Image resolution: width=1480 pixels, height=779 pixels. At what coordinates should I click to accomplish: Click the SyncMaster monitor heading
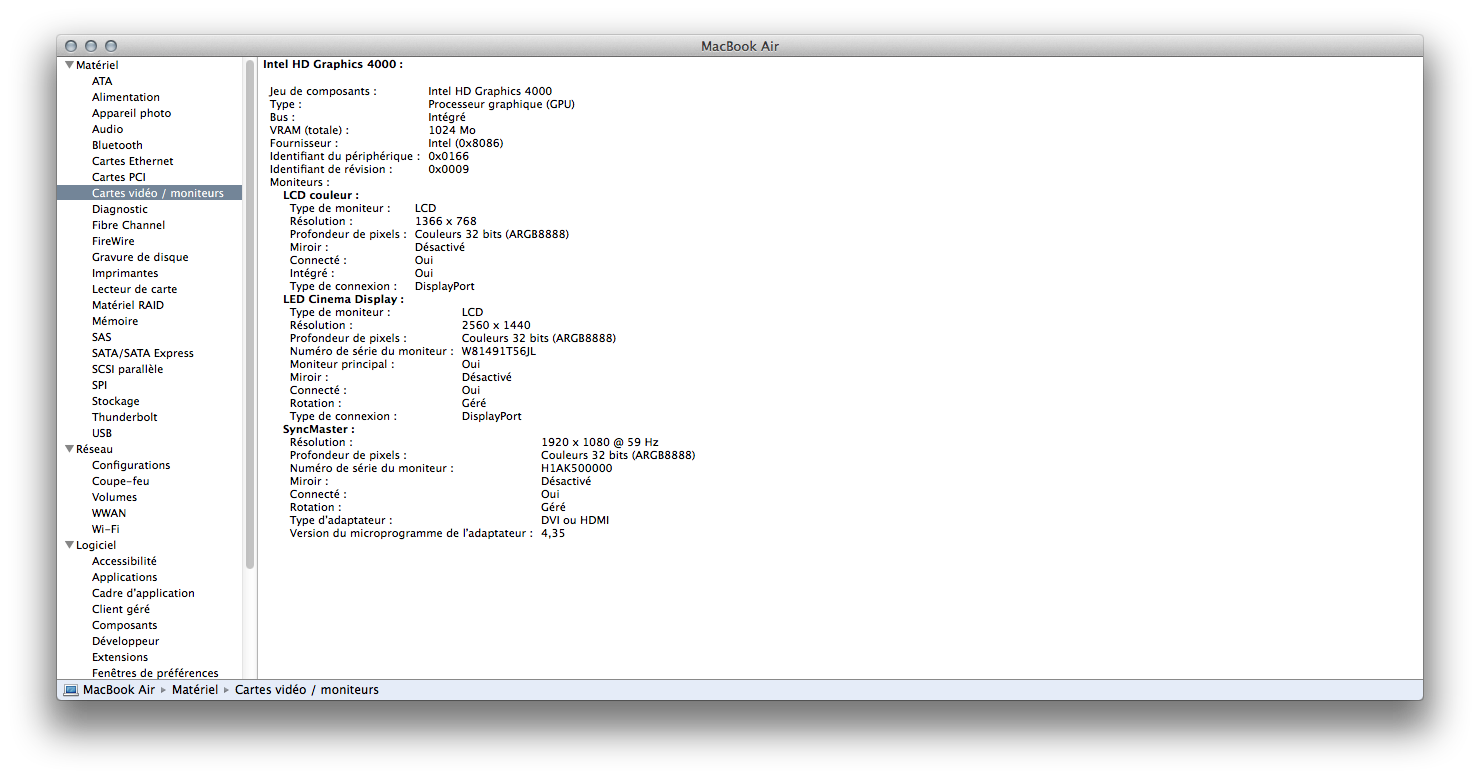pyautogui.click(x=319, y=429)
